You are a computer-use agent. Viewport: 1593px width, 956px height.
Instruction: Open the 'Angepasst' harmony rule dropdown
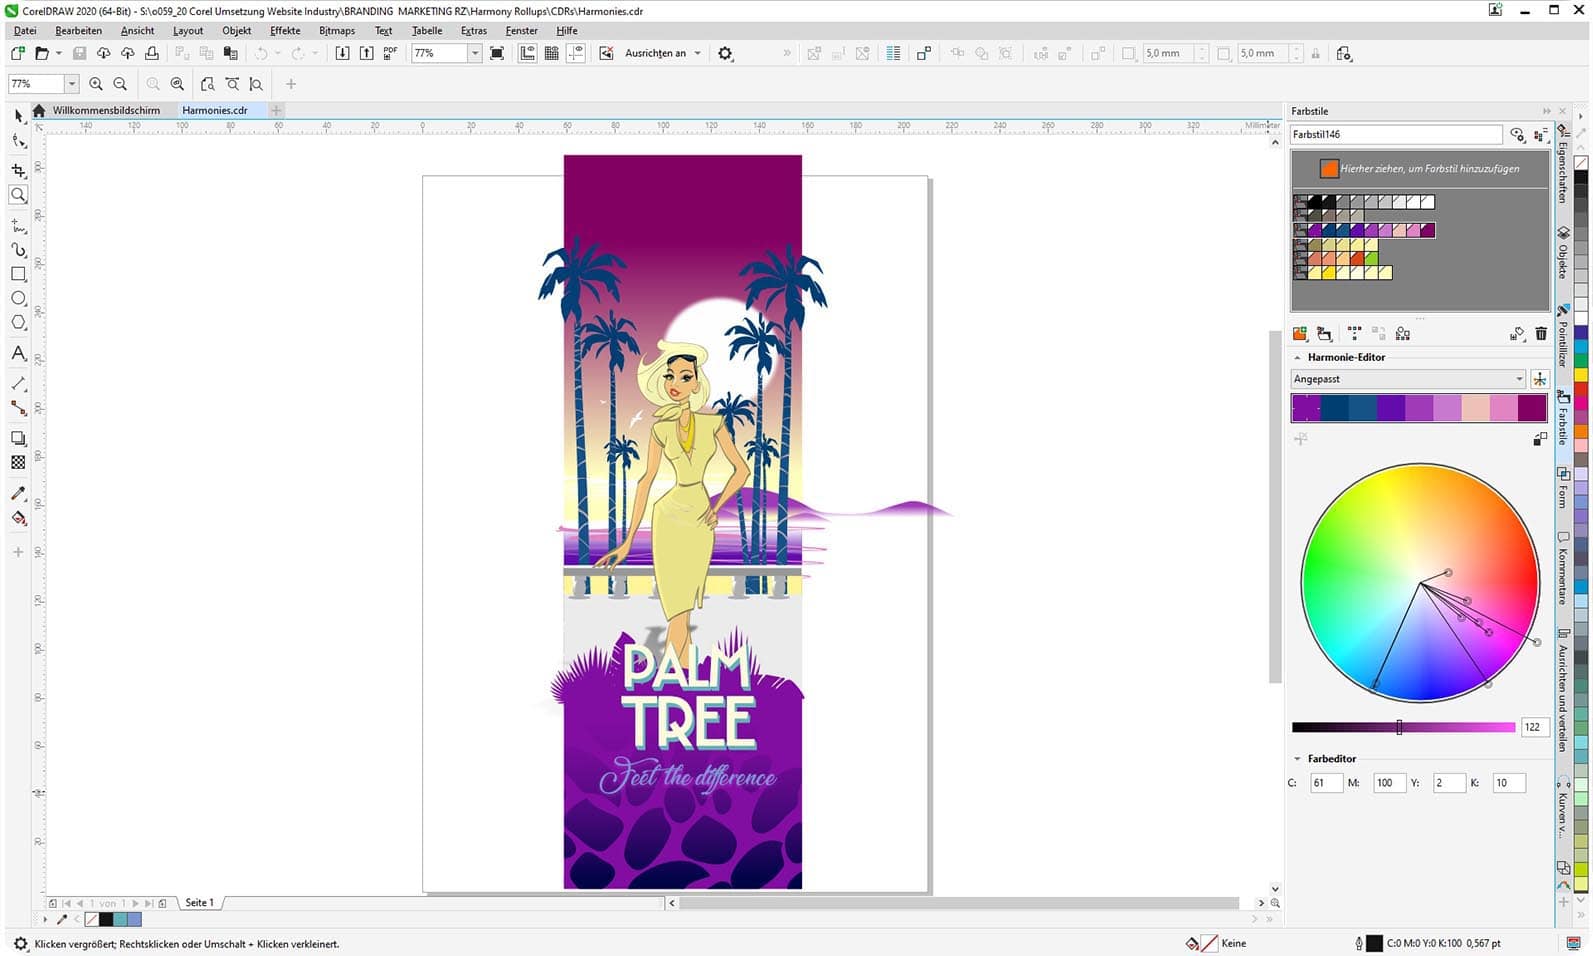(x=1407, y=379)
